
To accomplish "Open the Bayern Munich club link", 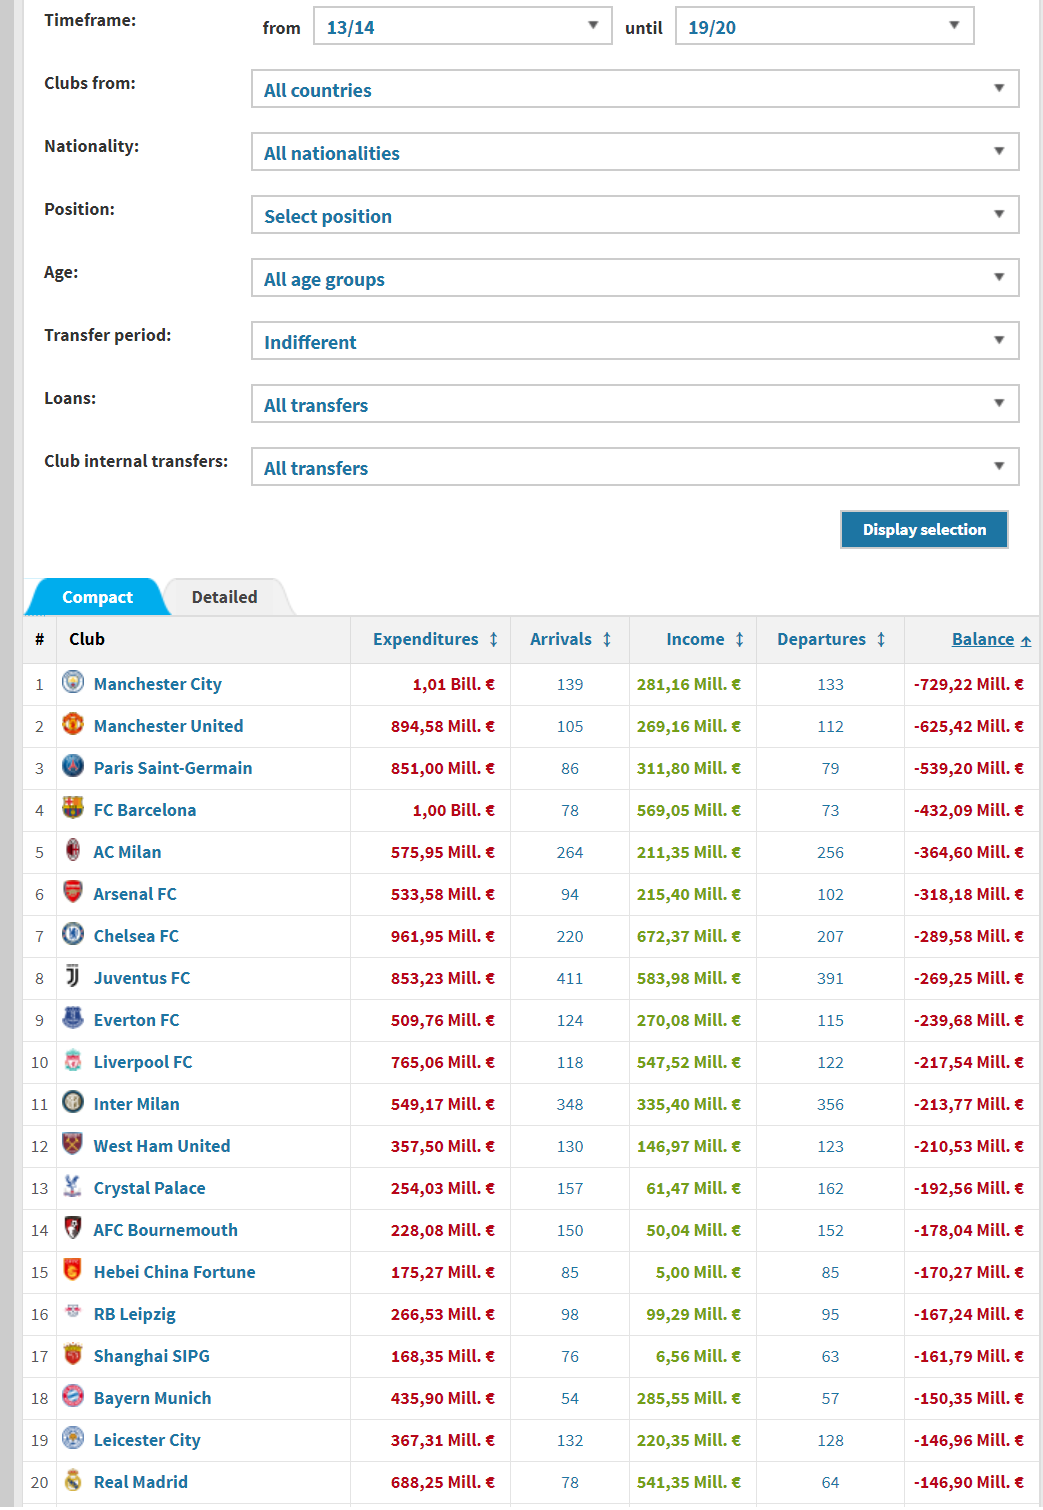I will [x=153, y=1398].
